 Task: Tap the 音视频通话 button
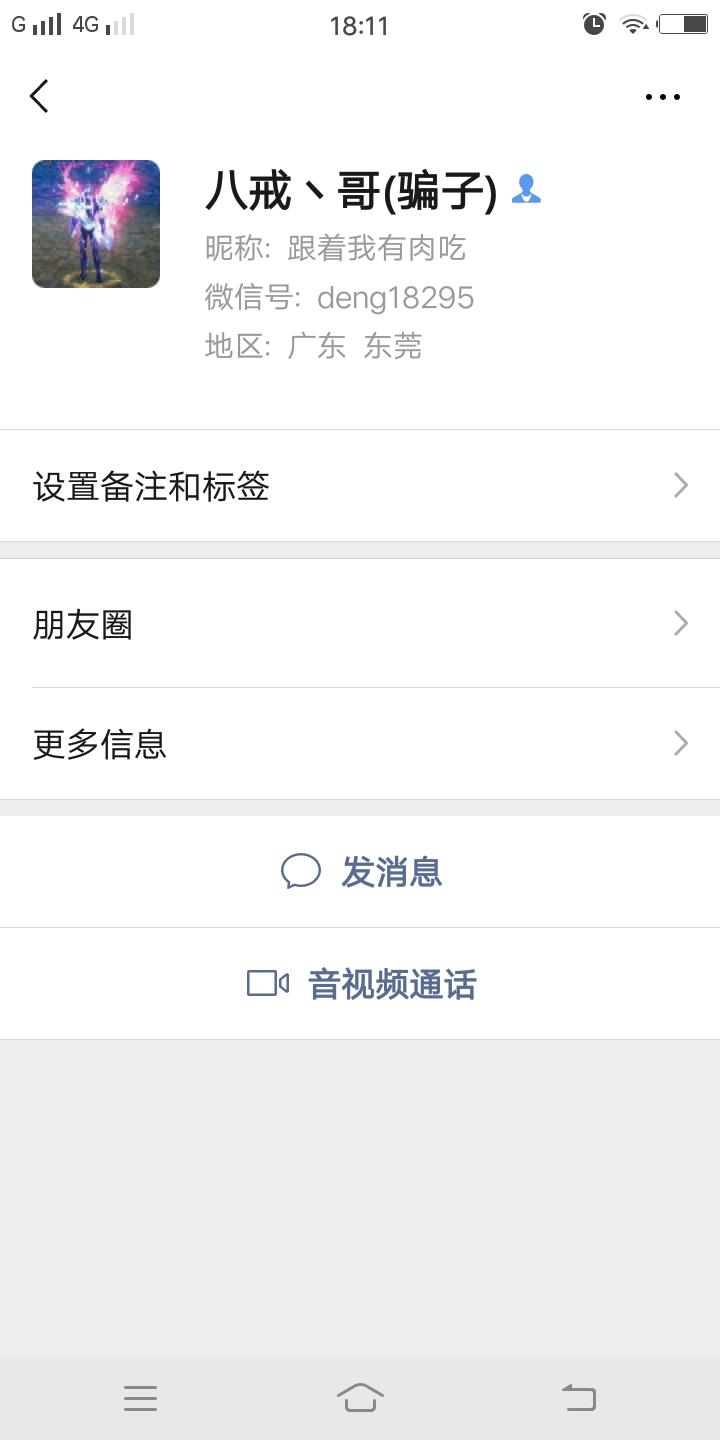[391, 985]
